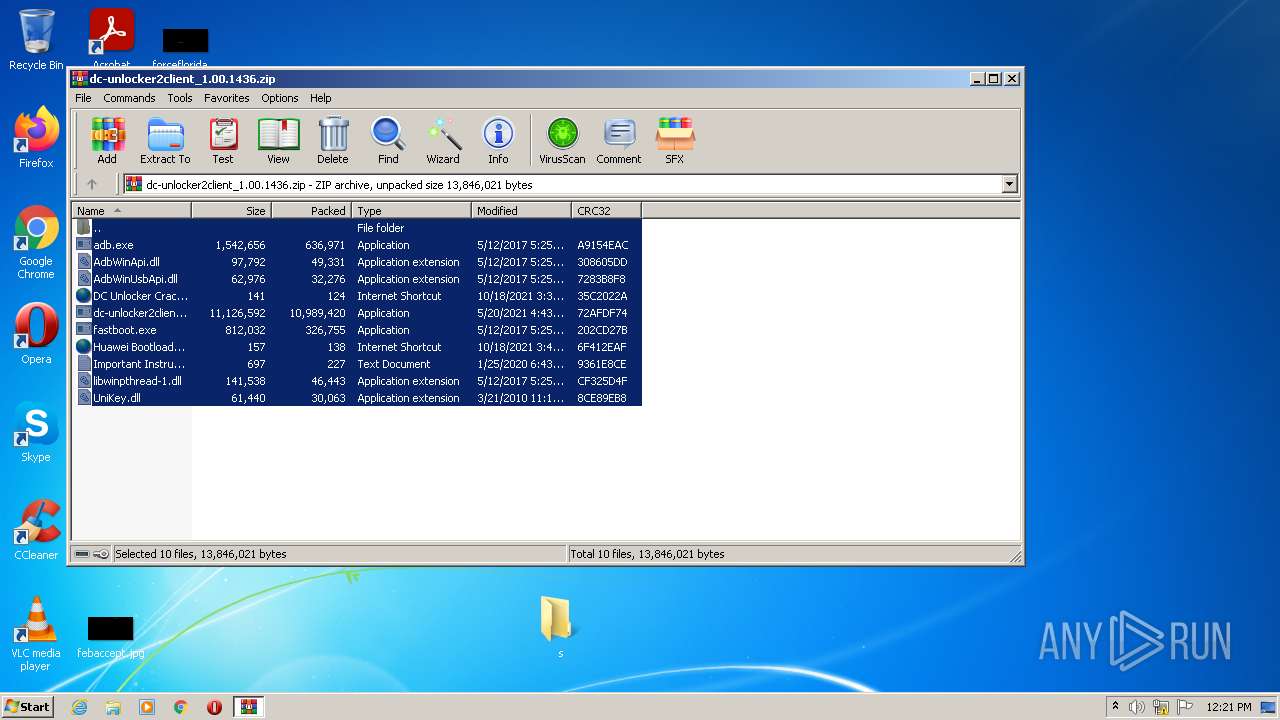Click the SFX toolbar icon
Screen dimensions: 1280x720
[x=675, y=140]
